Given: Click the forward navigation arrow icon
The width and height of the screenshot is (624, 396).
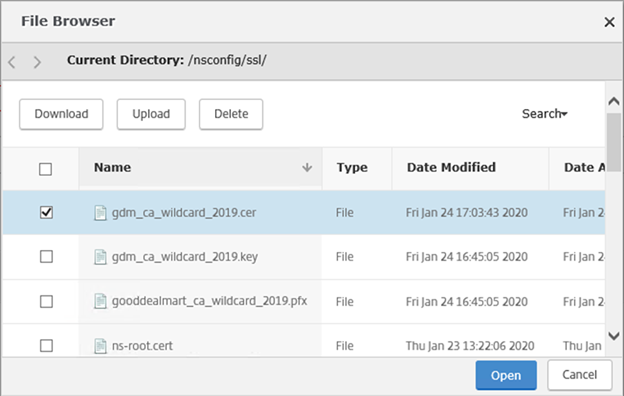Looking at the screenshot, I should coord(37,62).
